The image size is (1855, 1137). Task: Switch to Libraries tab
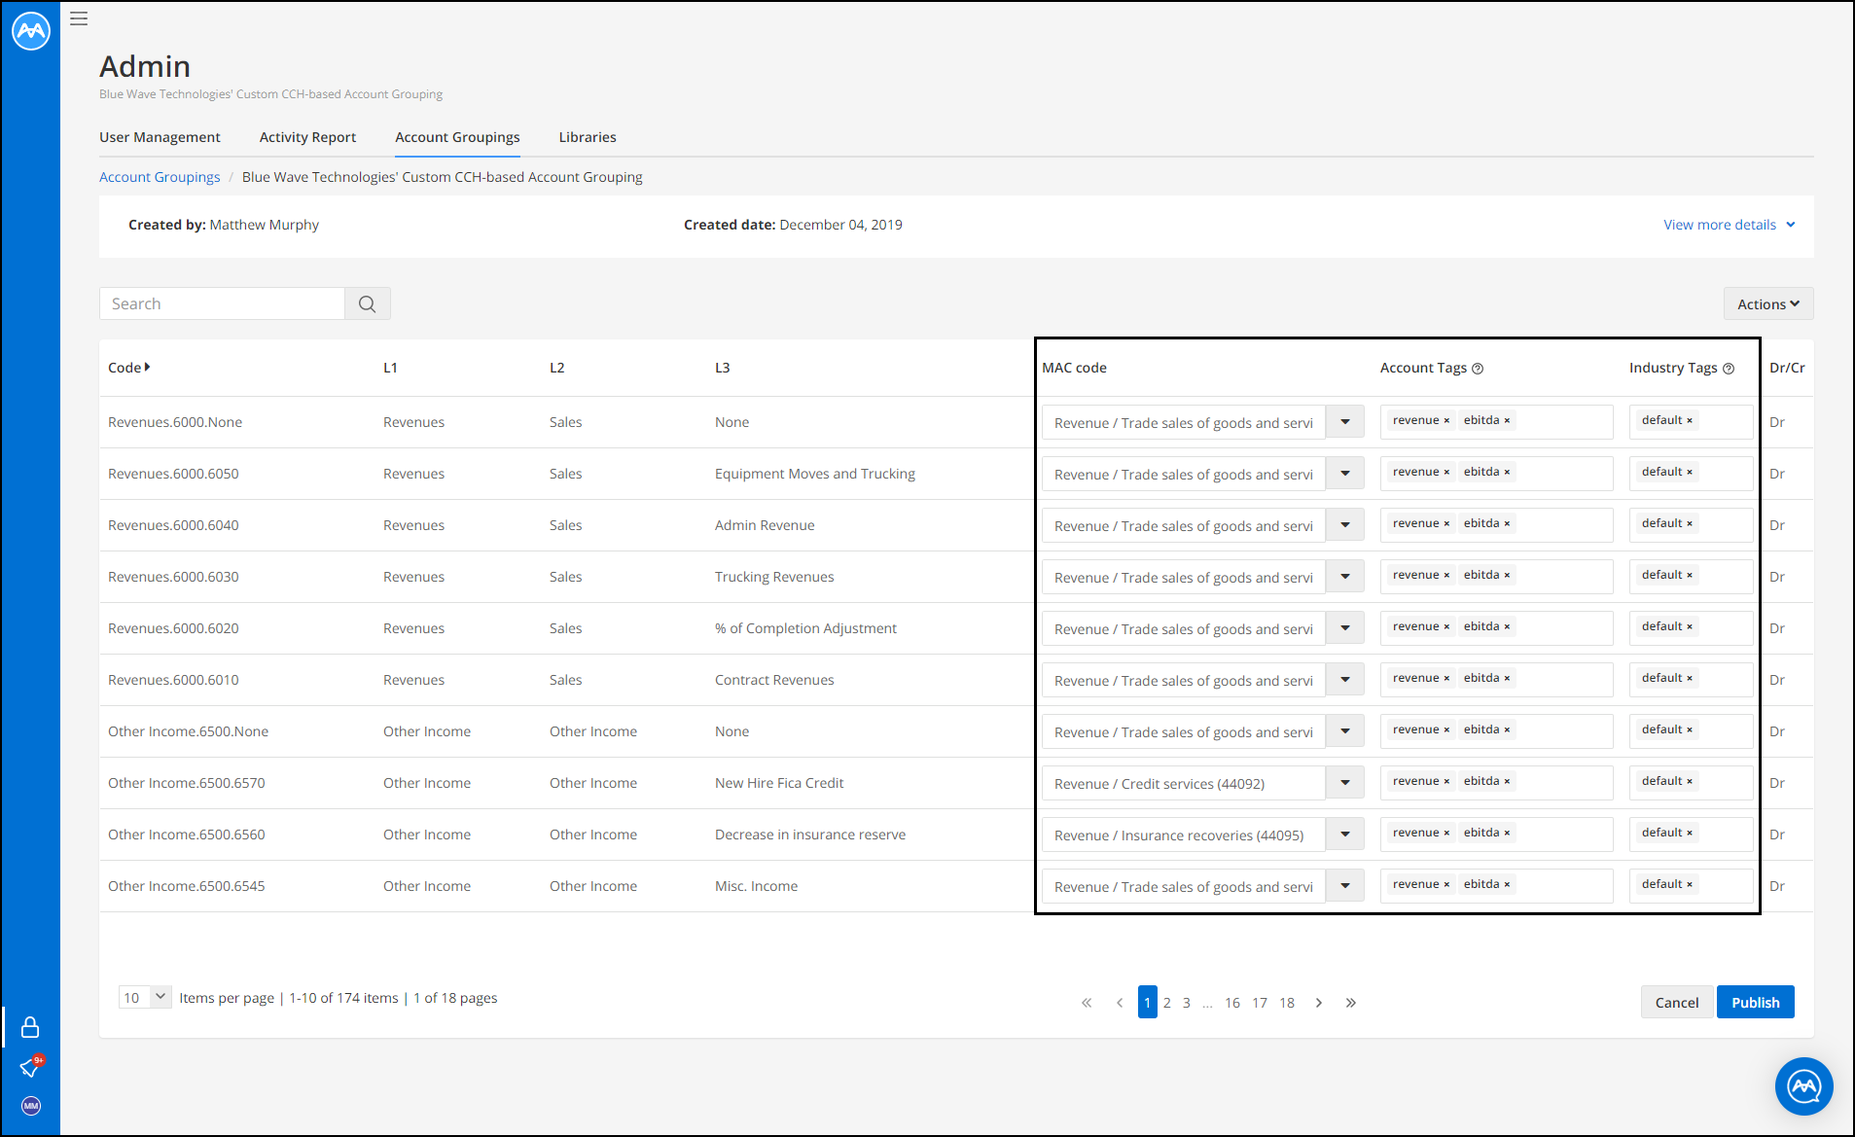587,137
